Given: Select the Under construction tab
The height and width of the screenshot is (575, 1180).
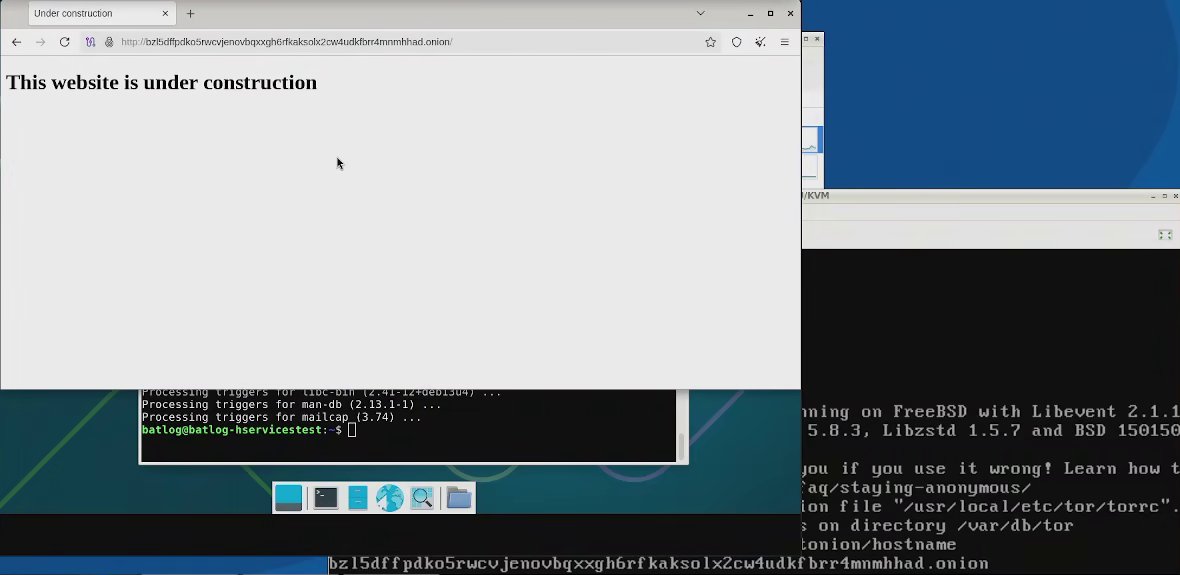Looking at the screenshot, I should point(102,14).
